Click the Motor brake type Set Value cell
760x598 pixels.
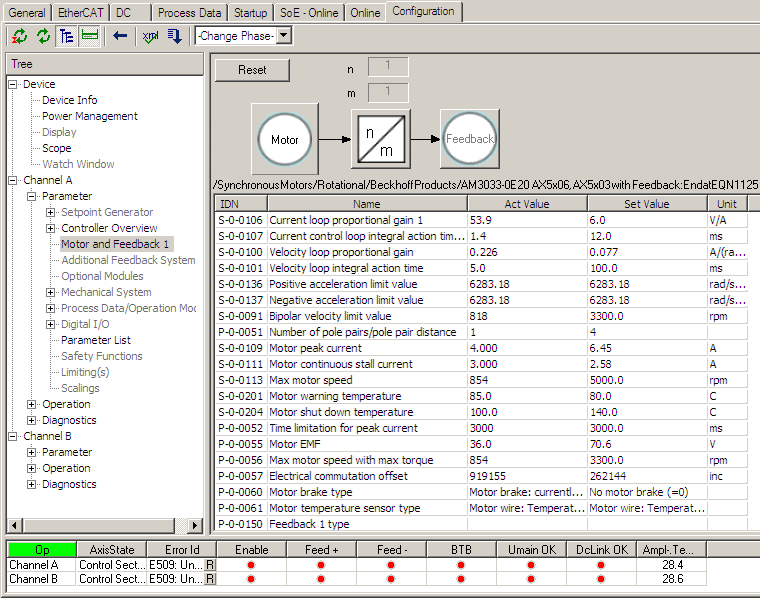[647, 492]
